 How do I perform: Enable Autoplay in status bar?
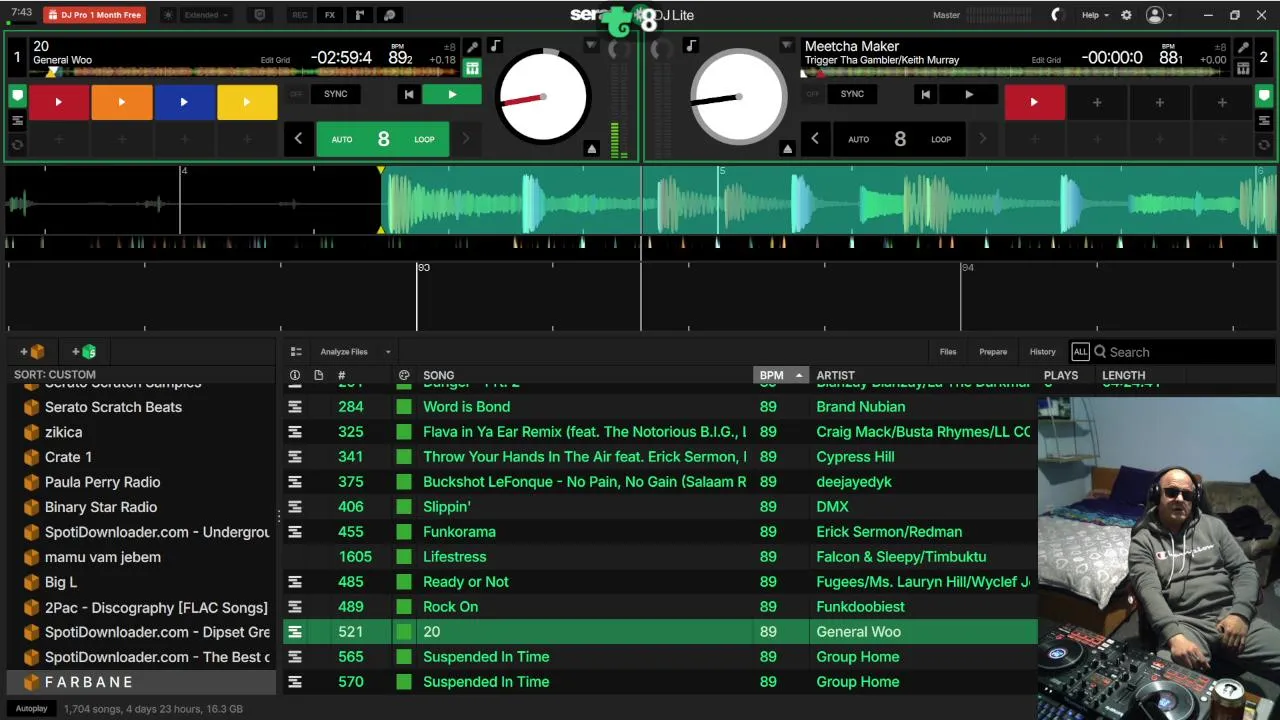coord(31,709)
